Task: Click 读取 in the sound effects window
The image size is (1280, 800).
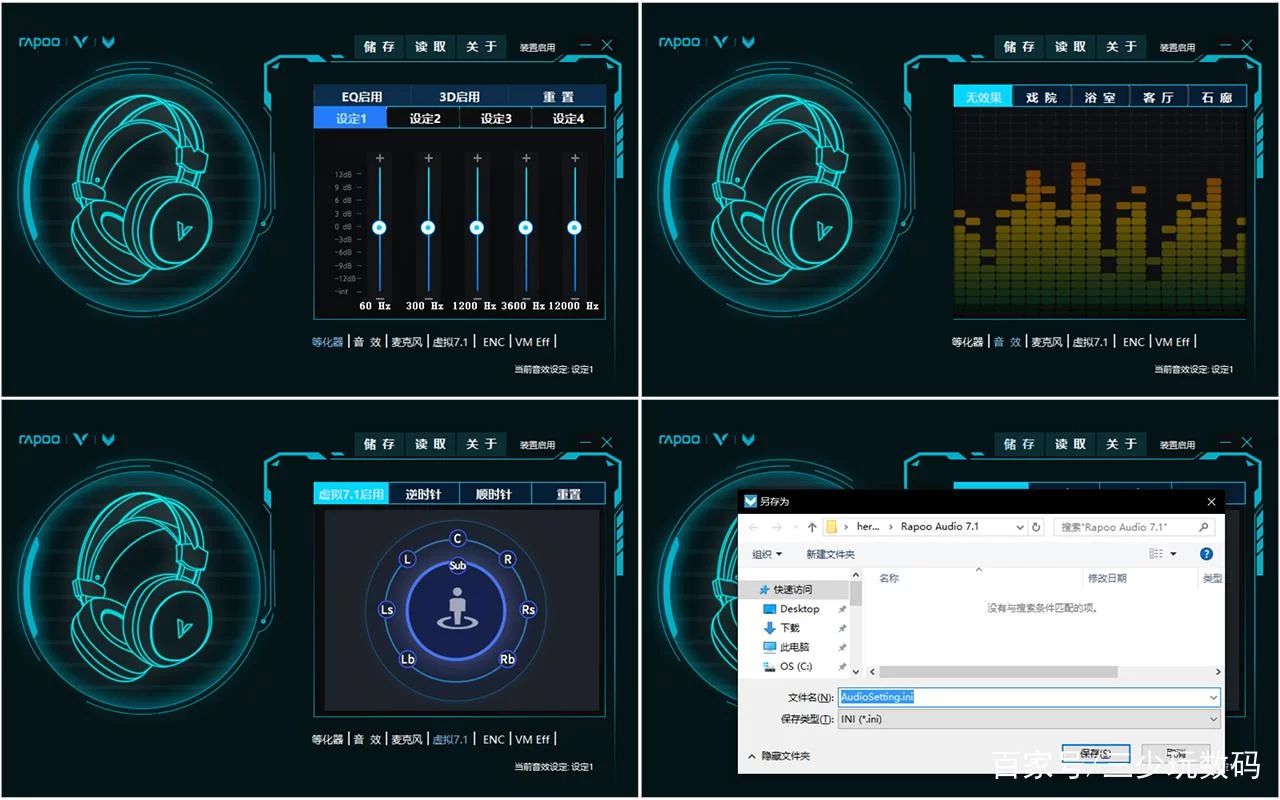Action: click(1070, 46)
